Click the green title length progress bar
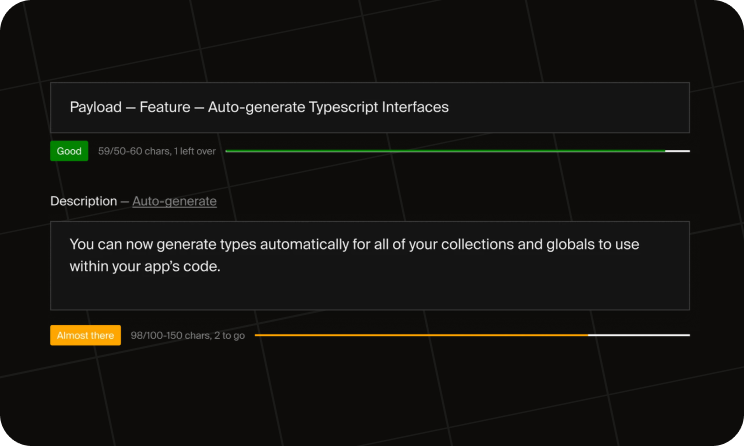This screenshot has width=744, height=446. (457, 151)
